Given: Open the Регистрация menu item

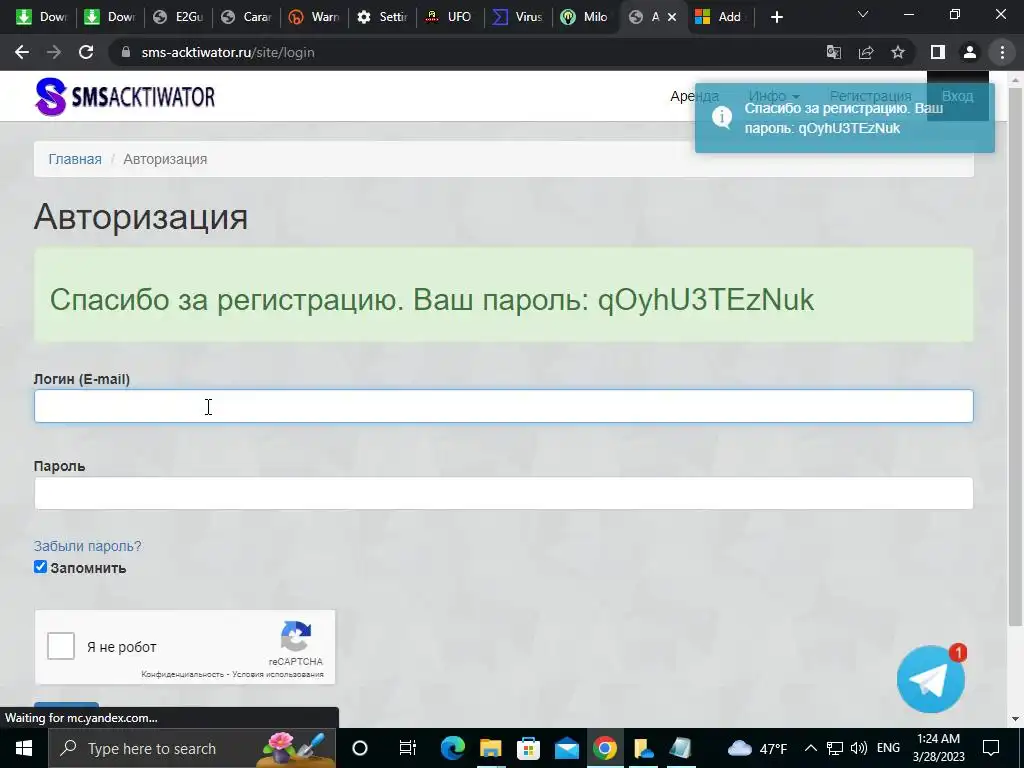Looking at the screenshot, I should tap(871, 96).
